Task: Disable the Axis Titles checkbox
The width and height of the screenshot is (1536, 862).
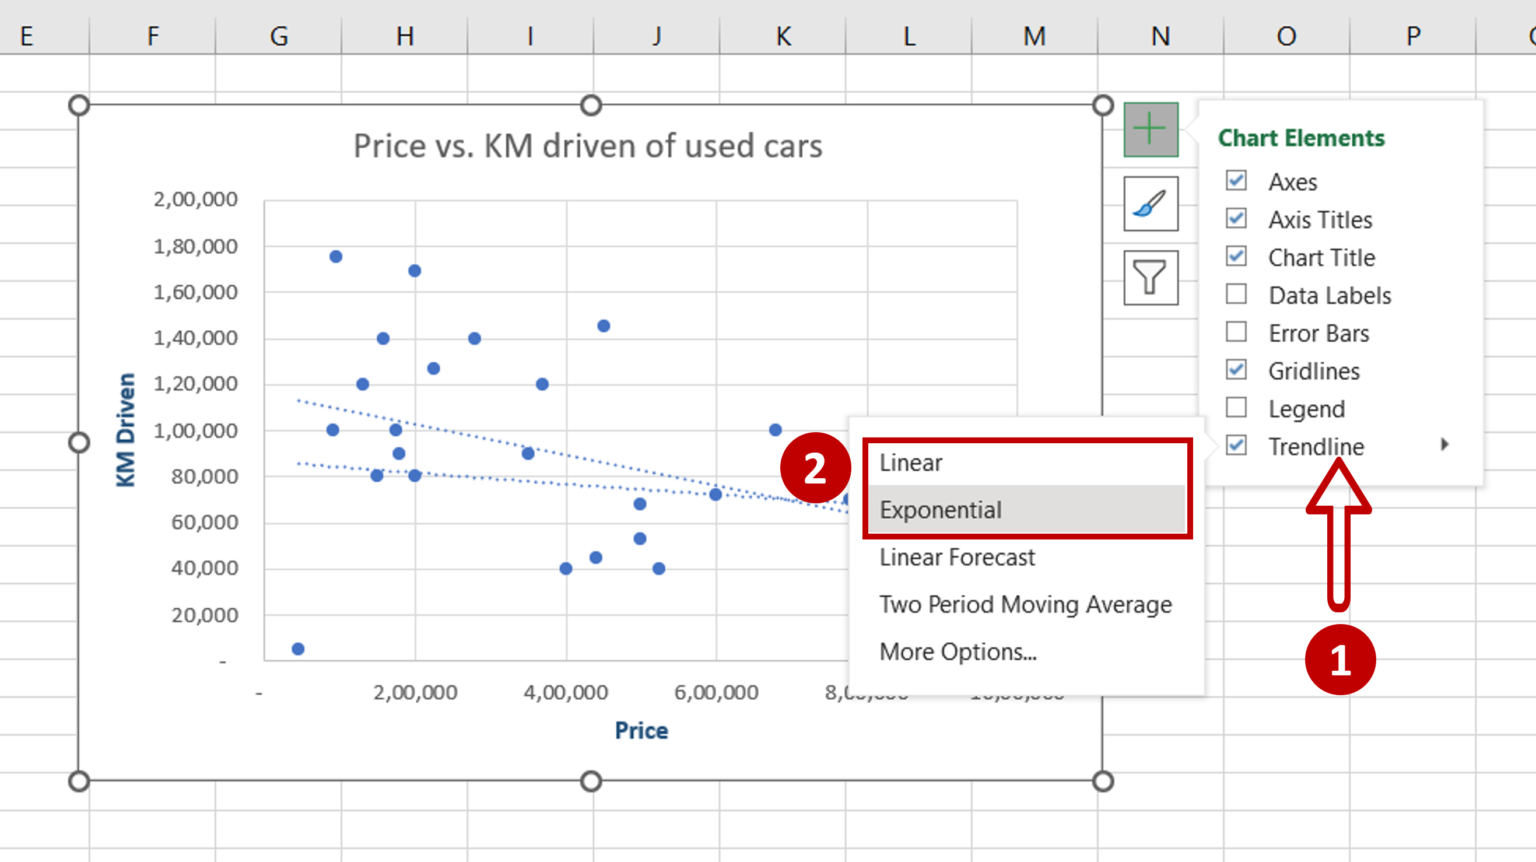Action: (1236, 218)
